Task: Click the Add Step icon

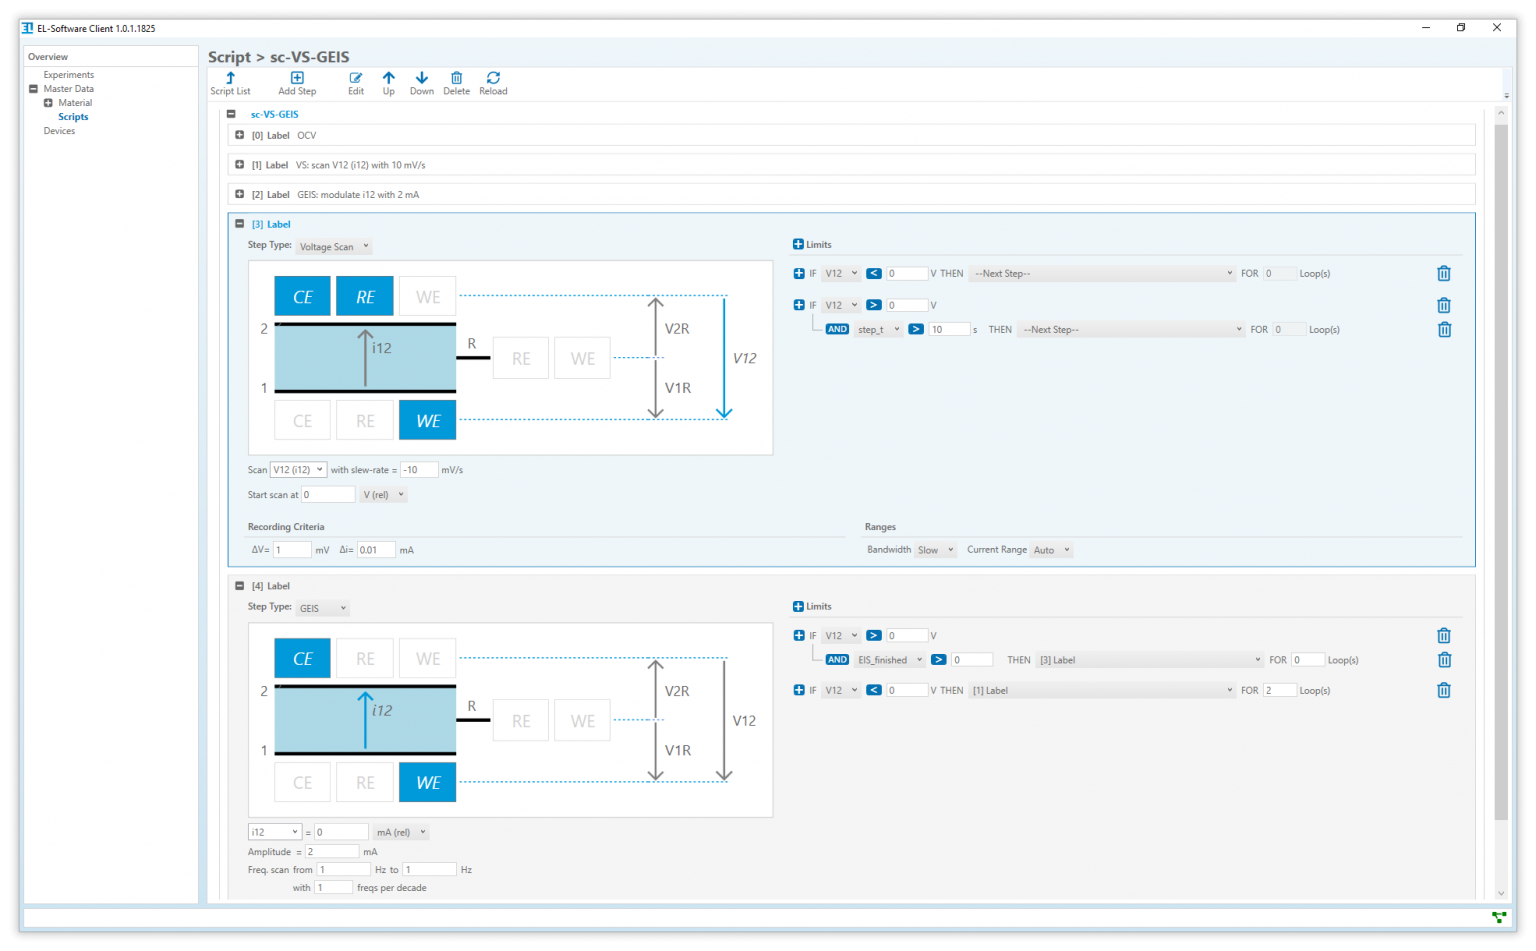Action: [297, 78]
